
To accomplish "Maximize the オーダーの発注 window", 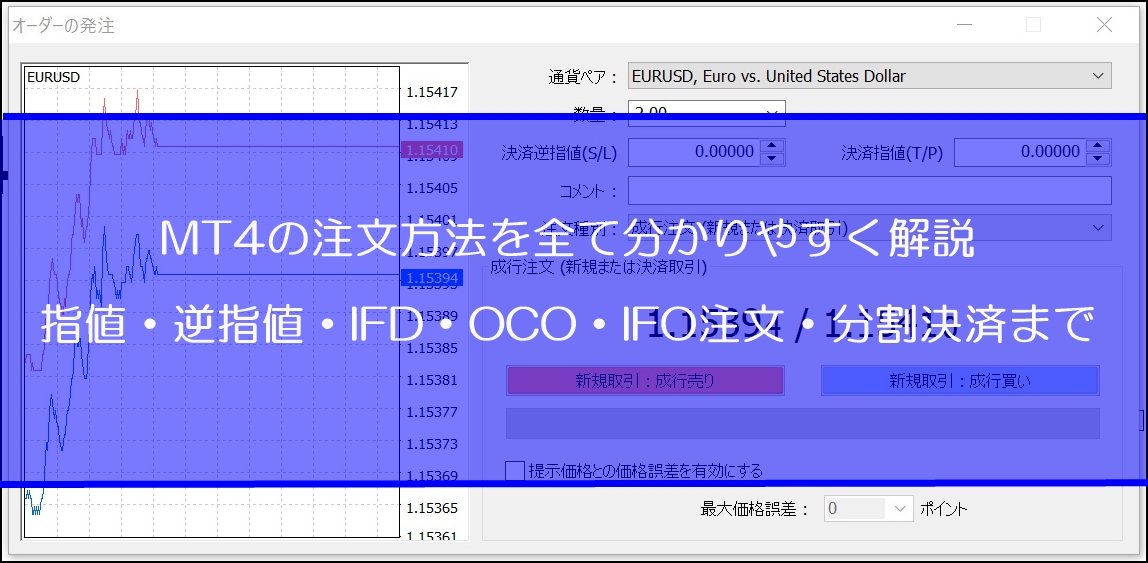I will click(x=1033, y=25).
